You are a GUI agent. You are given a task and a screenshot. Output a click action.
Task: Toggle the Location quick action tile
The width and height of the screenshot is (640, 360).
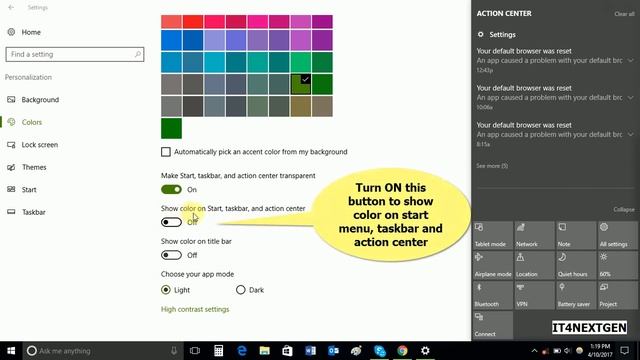(x=534, y=265)
